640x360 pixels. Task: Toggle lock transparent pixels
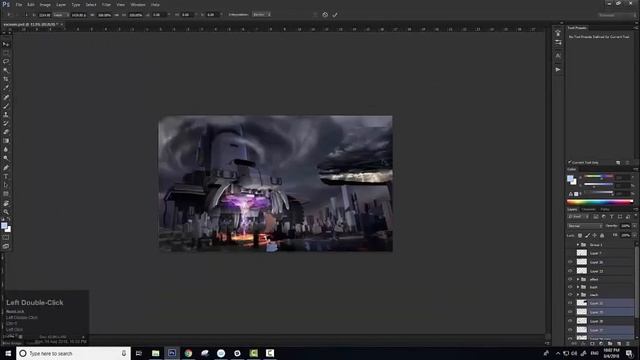pos(580,236)
